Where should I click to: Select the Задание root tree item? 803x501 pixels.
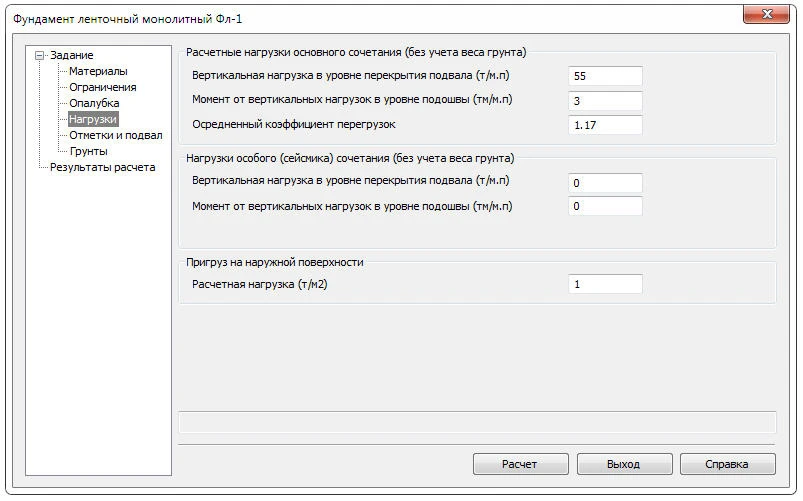click(x=71, y=56)
